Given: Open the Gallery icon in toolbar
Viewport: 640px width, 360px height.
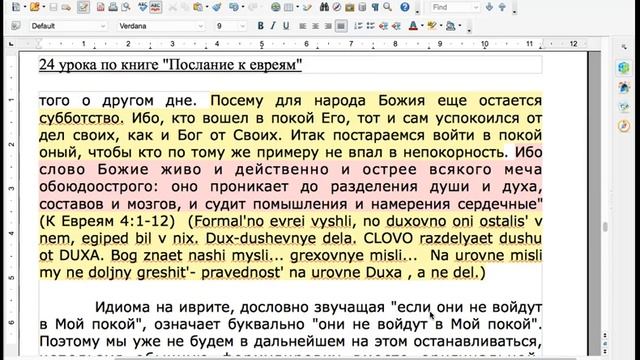Looking at the screenshot, I should click(350, 7).
